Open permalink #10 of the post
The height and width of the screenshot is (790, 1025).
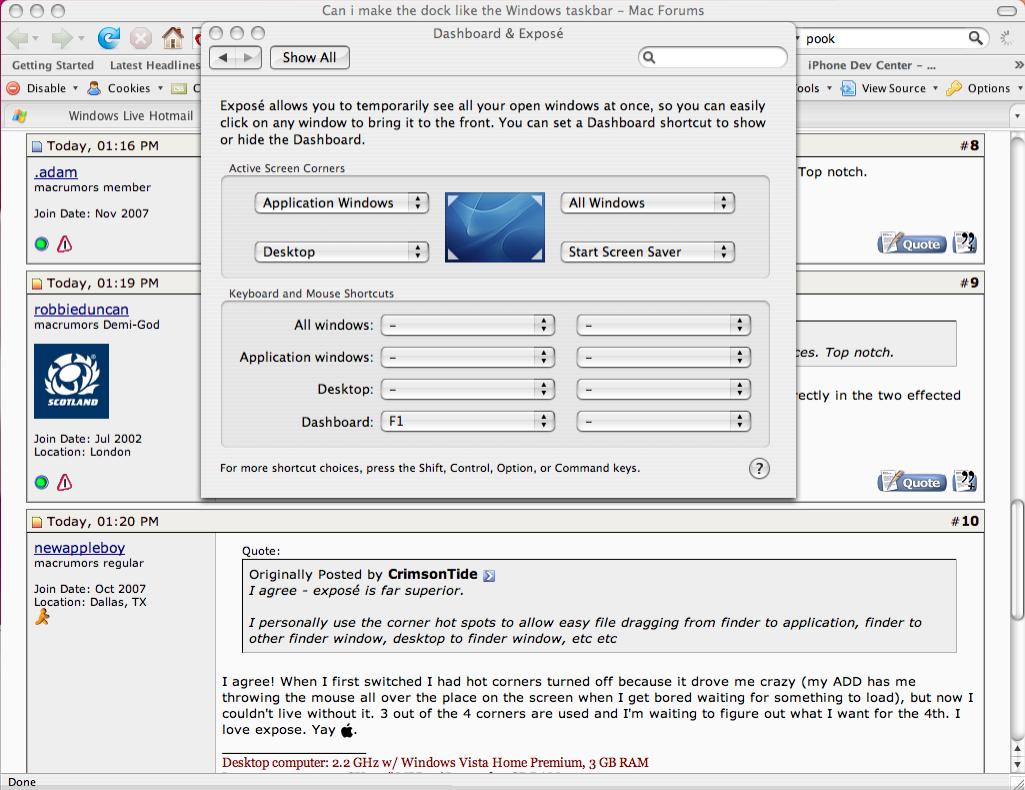tap(970, 521)
